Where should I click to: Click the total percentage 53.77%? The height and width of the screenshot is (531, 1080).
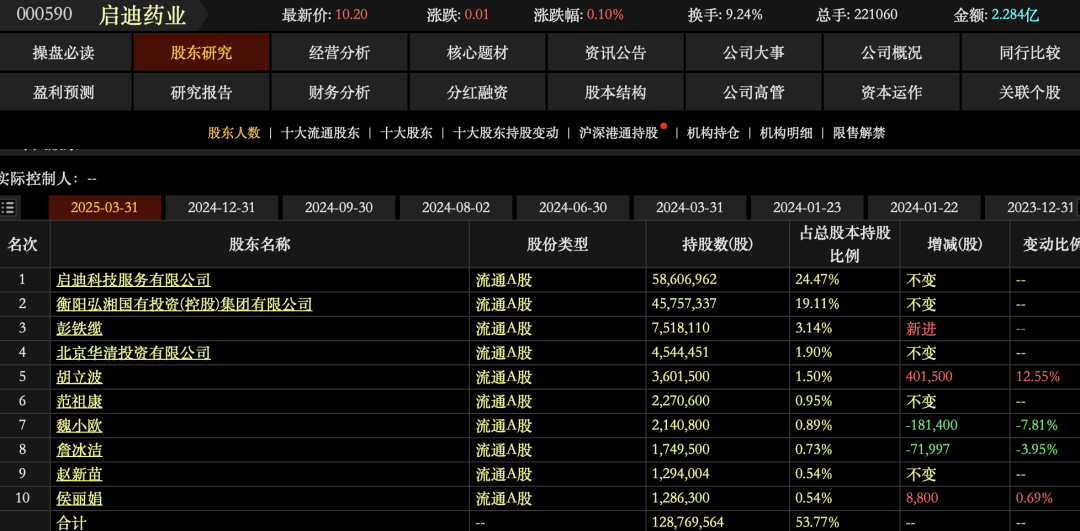point(818,523)
